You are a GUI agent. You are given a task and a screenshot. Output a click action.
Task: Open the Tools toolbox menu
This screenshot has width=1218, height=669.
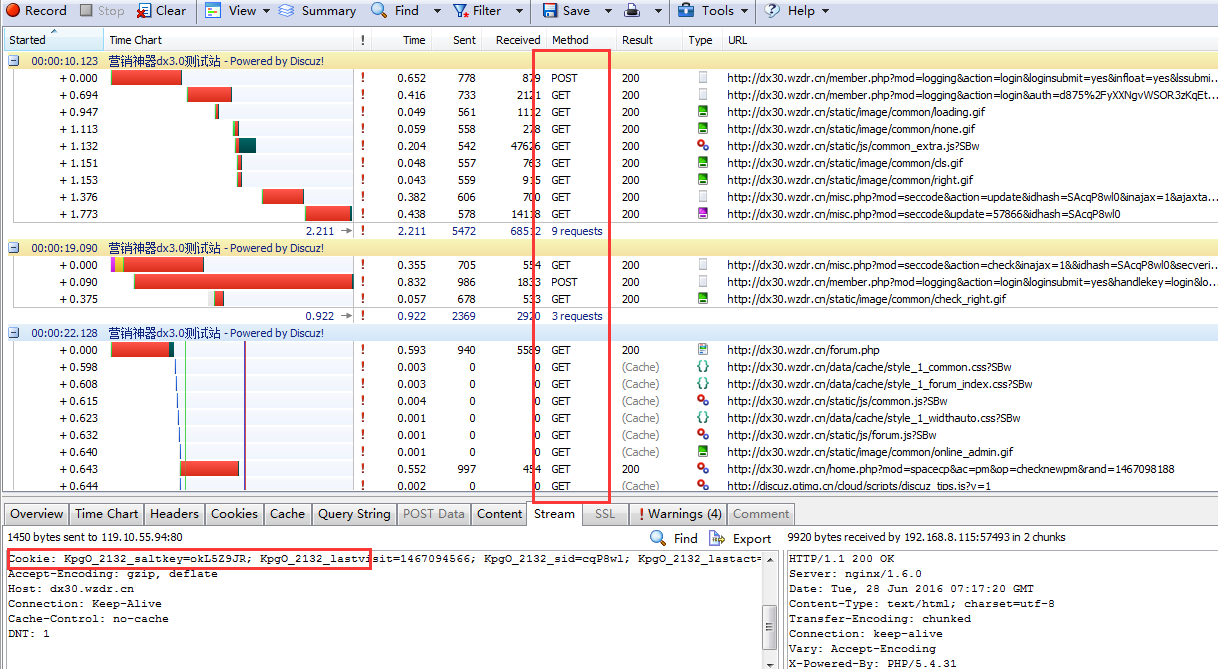pos(687,11)
